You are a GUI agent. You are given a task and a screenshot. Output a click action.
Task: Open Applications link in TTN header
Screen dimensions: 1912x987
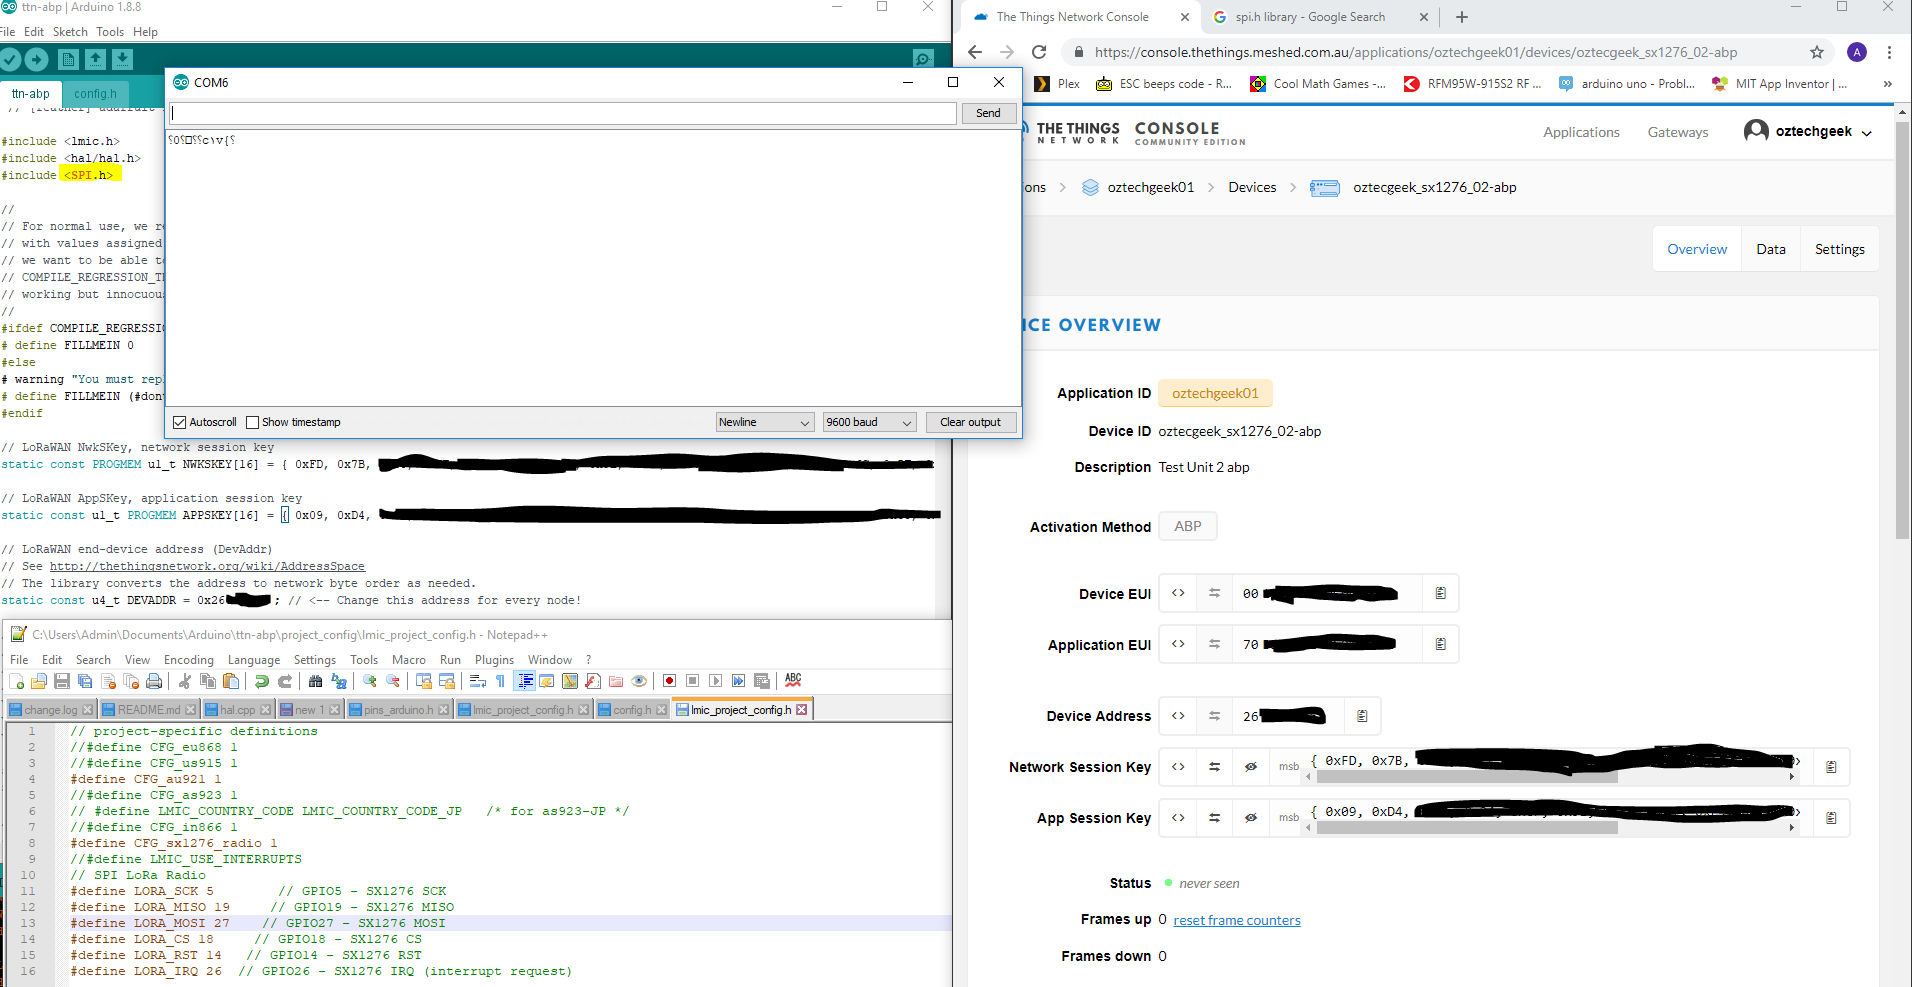pos(1581,132)
